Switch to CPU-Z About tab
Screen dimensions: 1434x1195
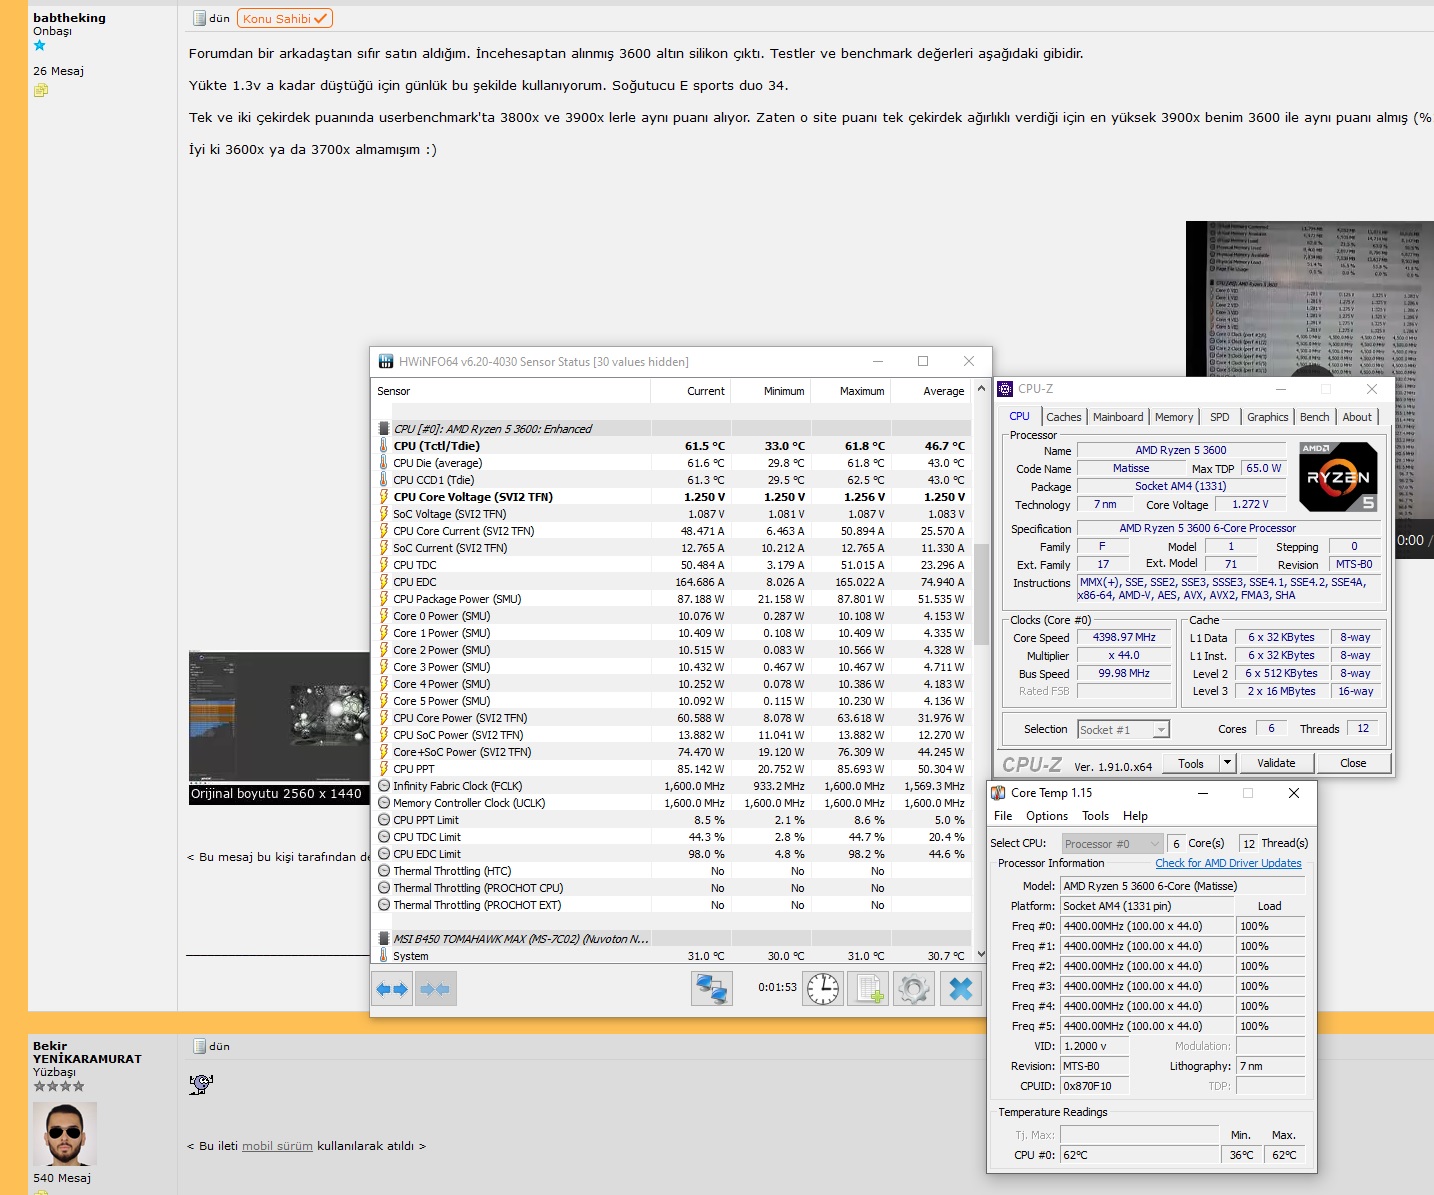pyautogui.click(x=1357, y=417)
